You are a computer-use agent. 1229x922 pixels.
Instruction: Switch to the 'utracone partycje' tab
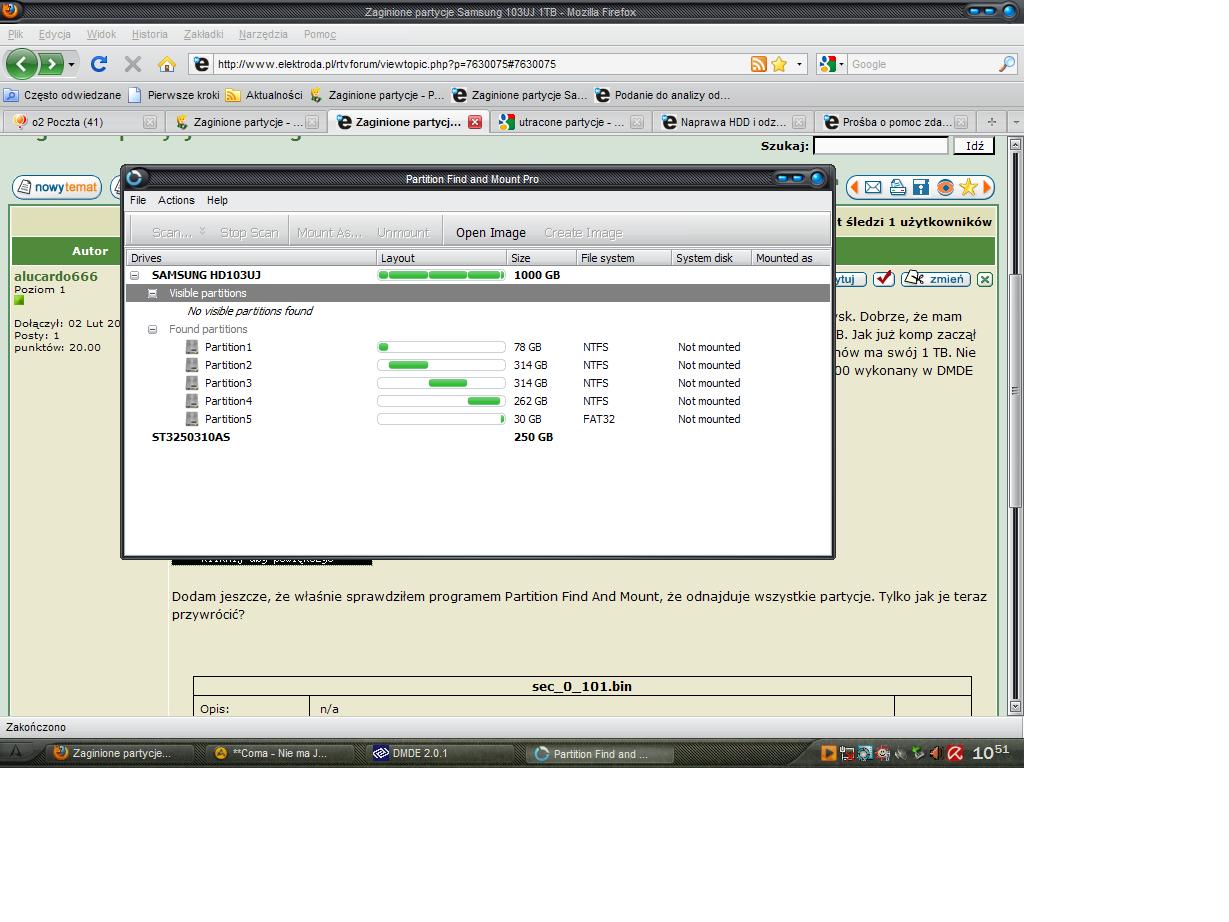point(572,122)
